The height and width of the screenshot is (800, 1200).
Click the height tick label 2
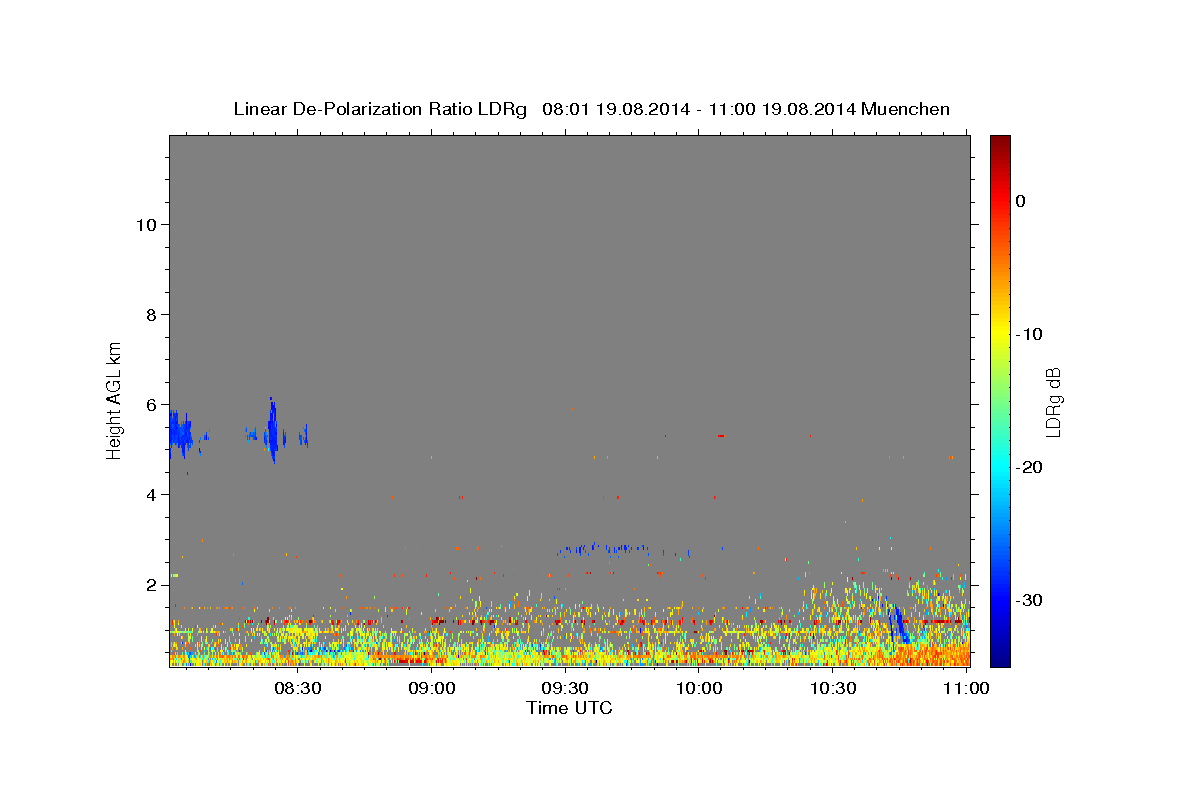pyautogui.click(x=149, y=584)
